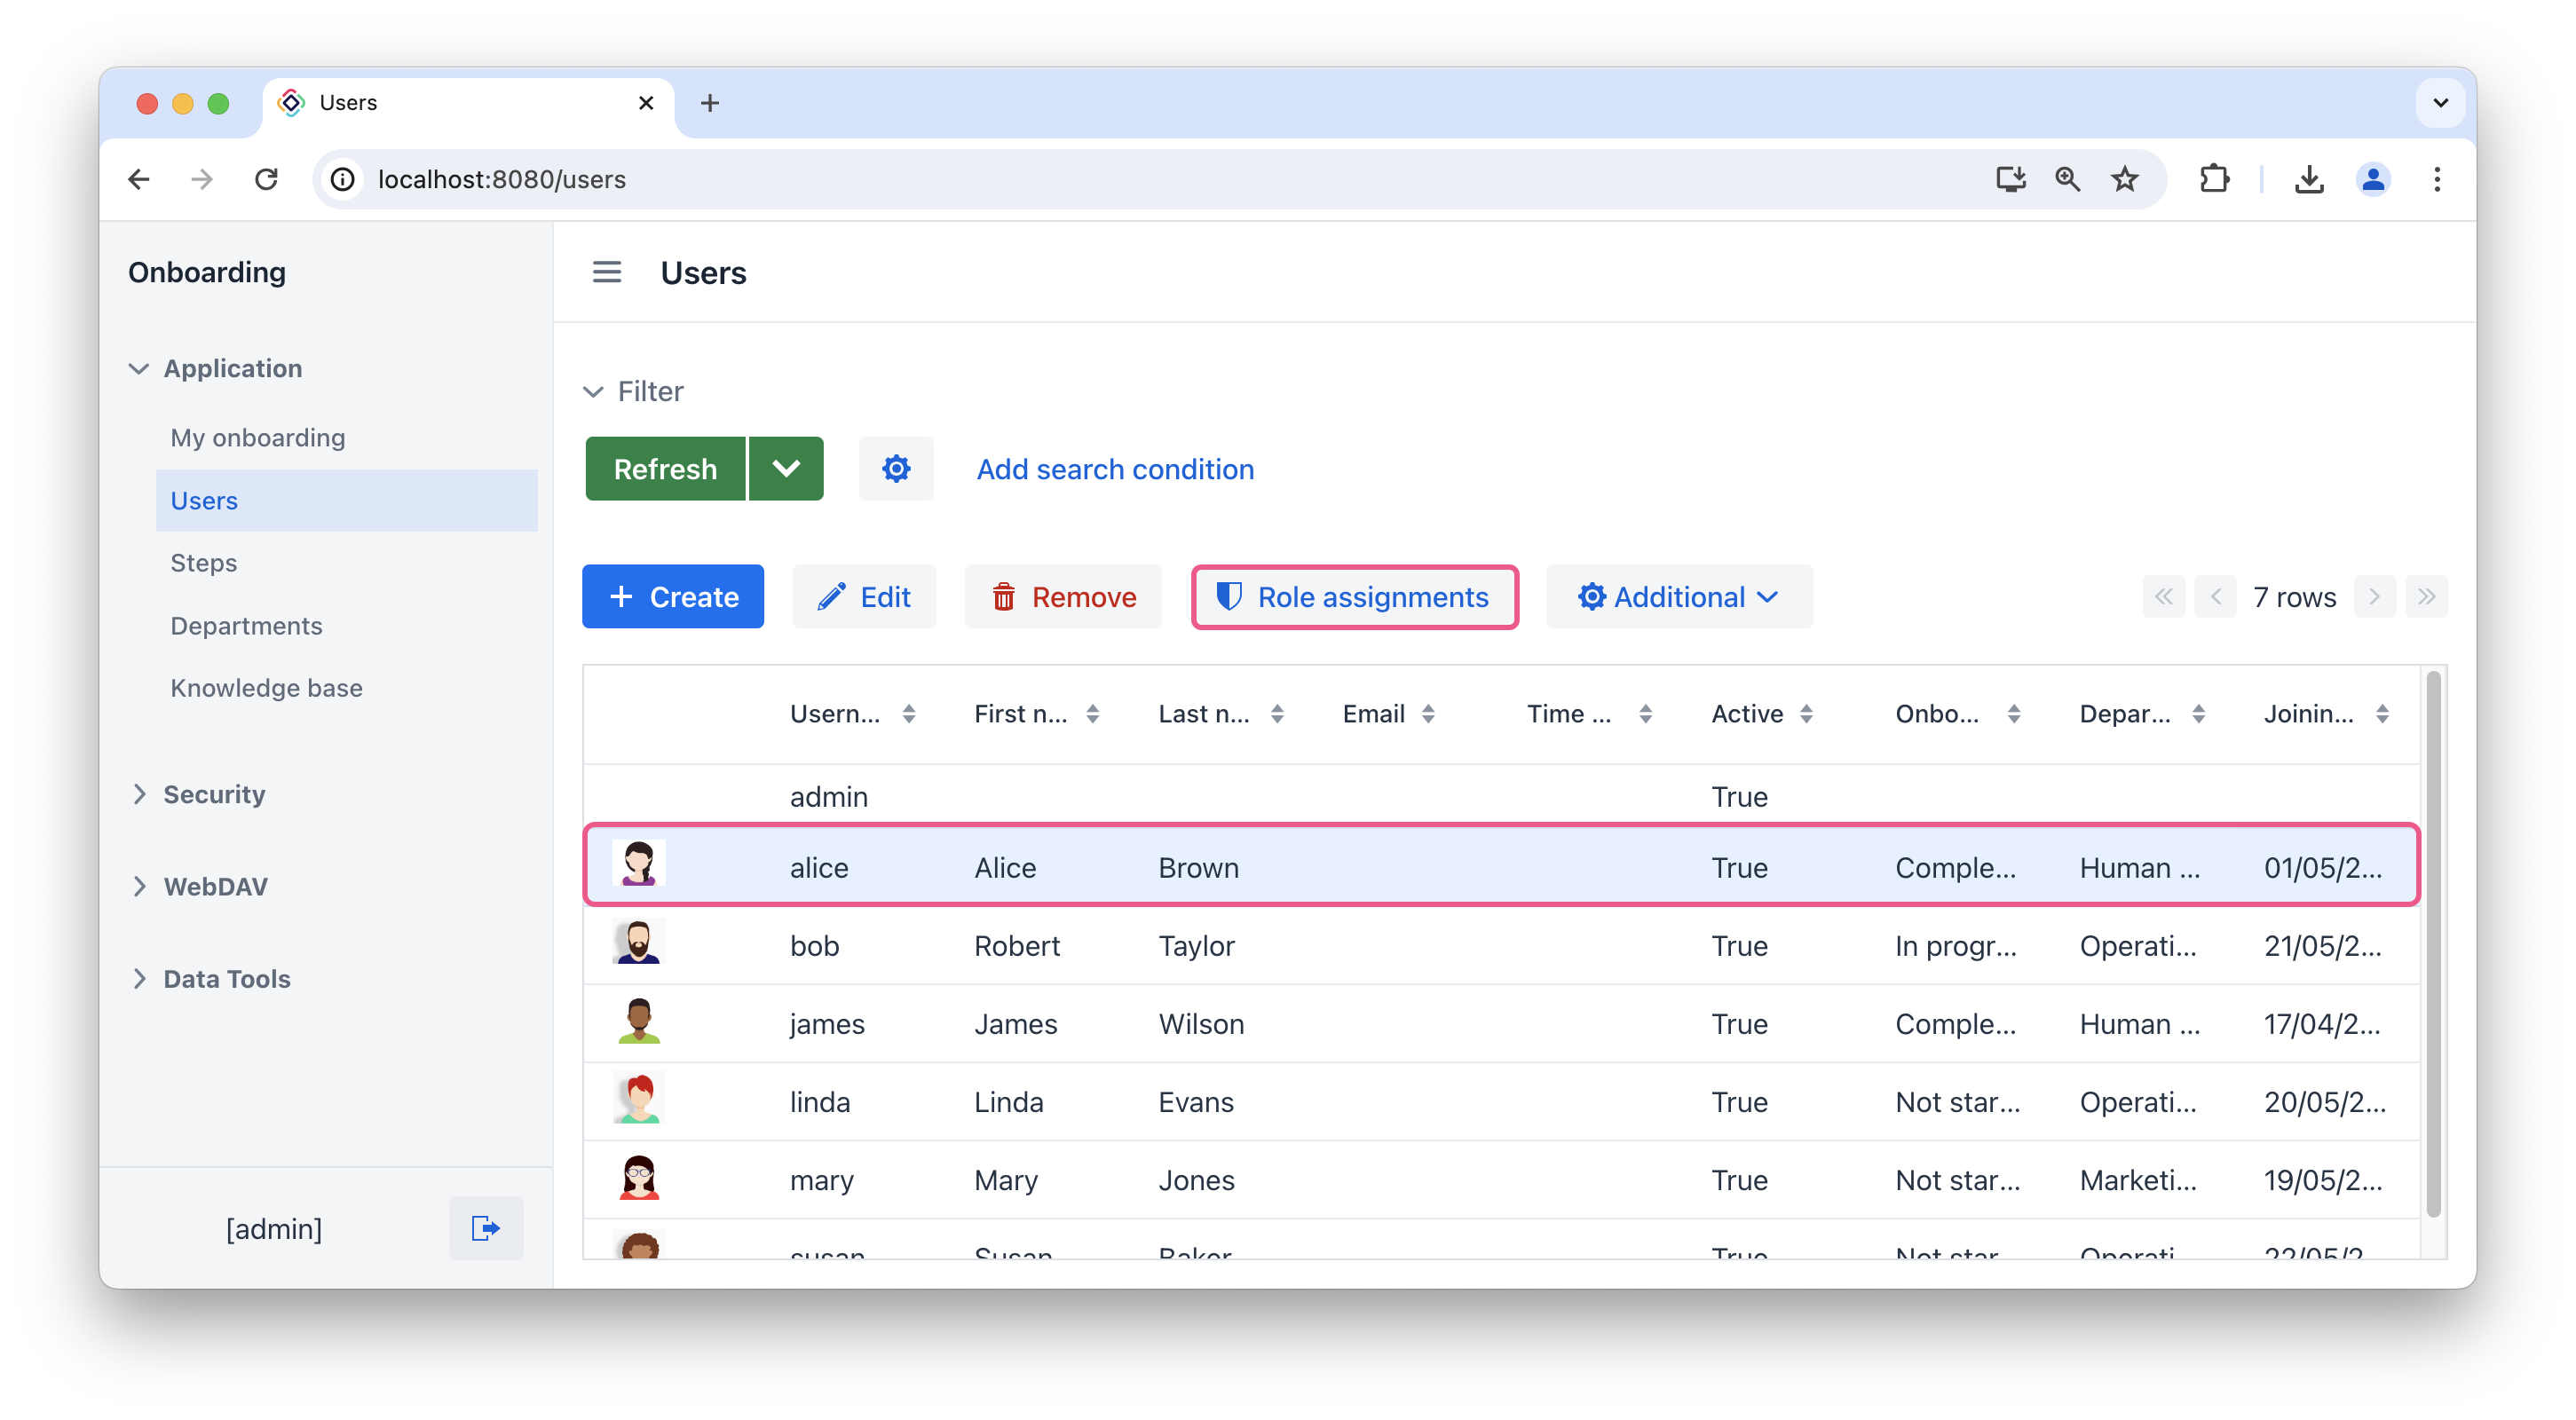Expand the Application sidebar section
The image size is (2576, 1420).
pos(138,367)
